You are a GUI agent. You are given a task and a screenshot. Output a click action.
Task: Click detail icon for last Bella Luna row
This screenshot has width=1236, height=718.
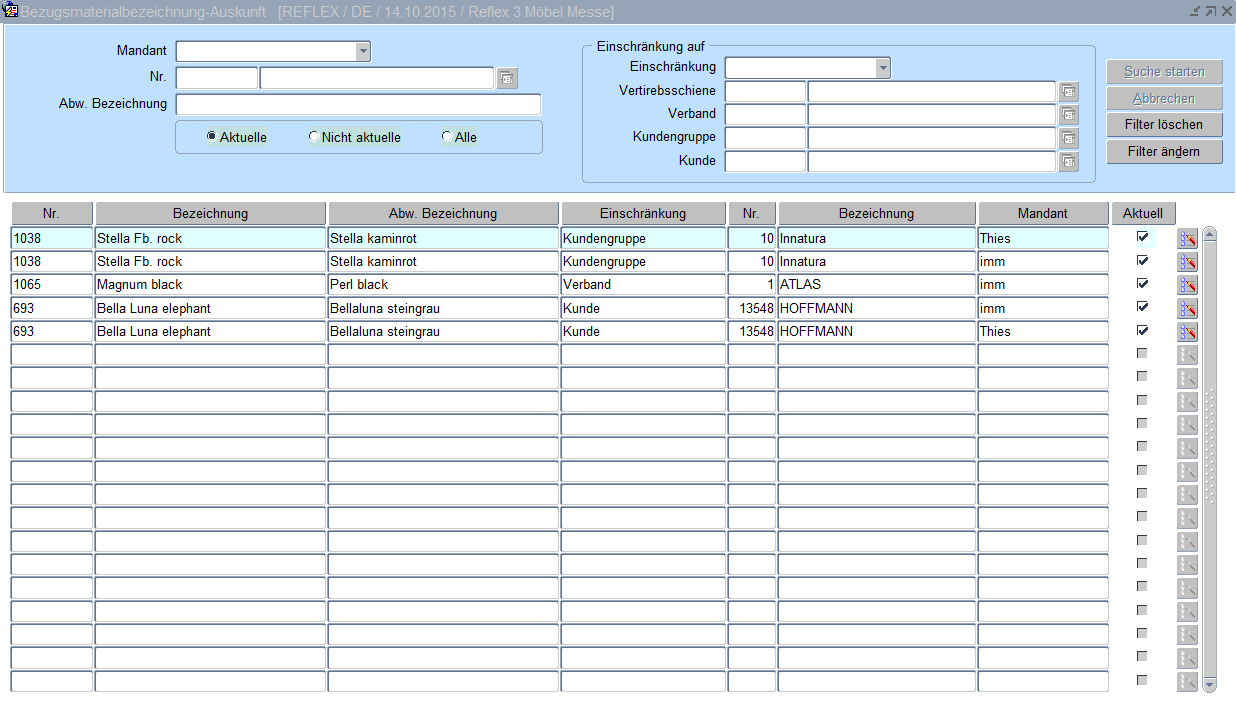tap(1187, 332)
